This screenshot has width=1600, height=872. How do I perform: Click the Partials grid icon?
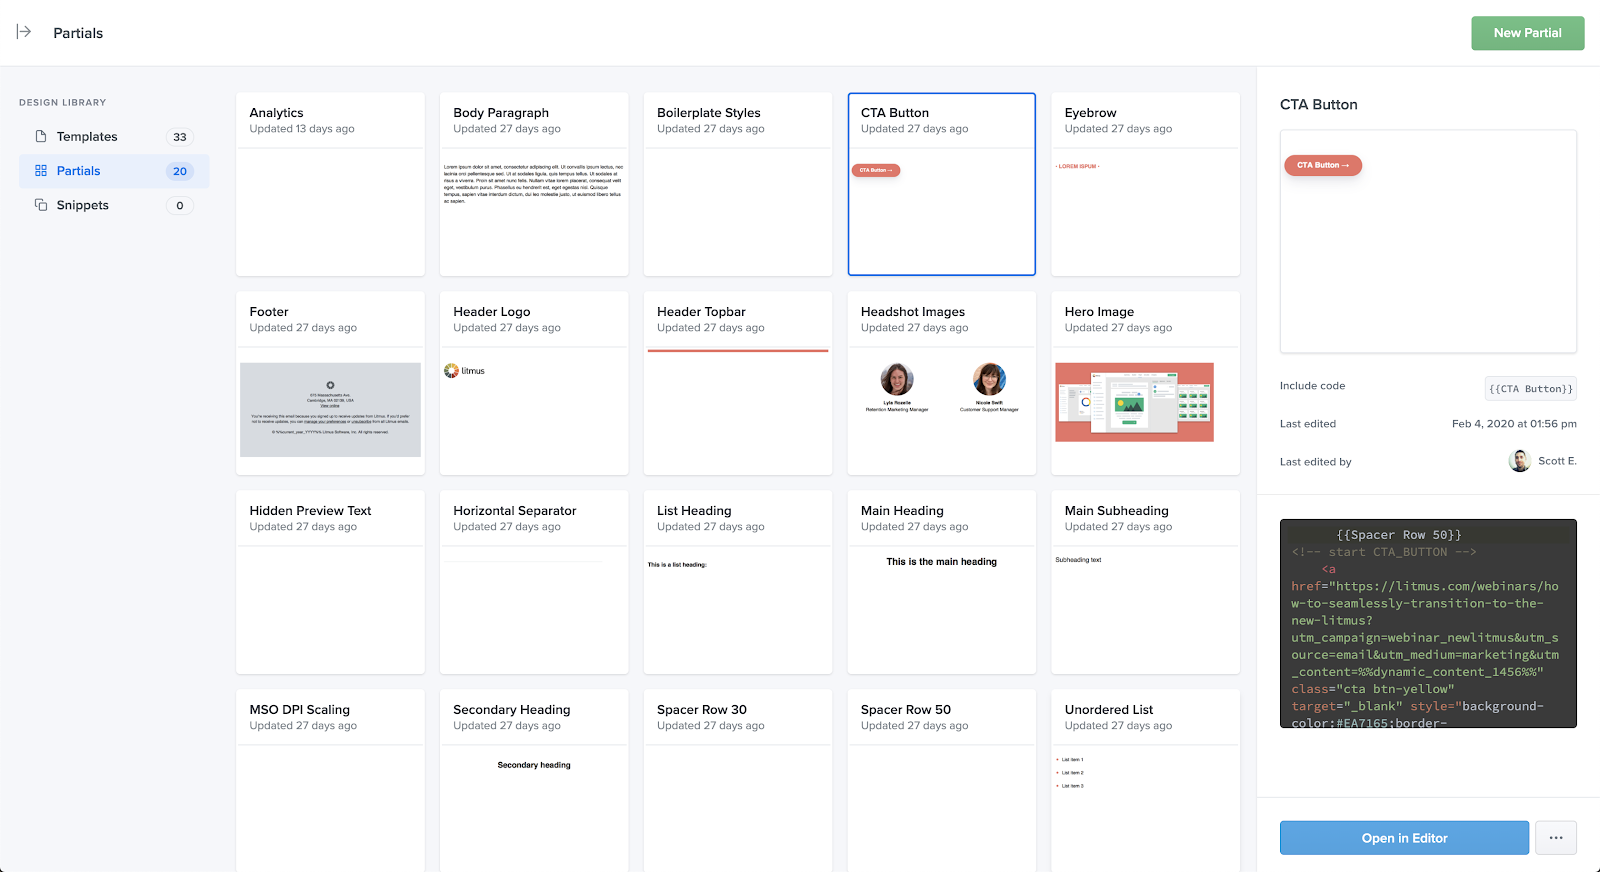pos(41,171)
